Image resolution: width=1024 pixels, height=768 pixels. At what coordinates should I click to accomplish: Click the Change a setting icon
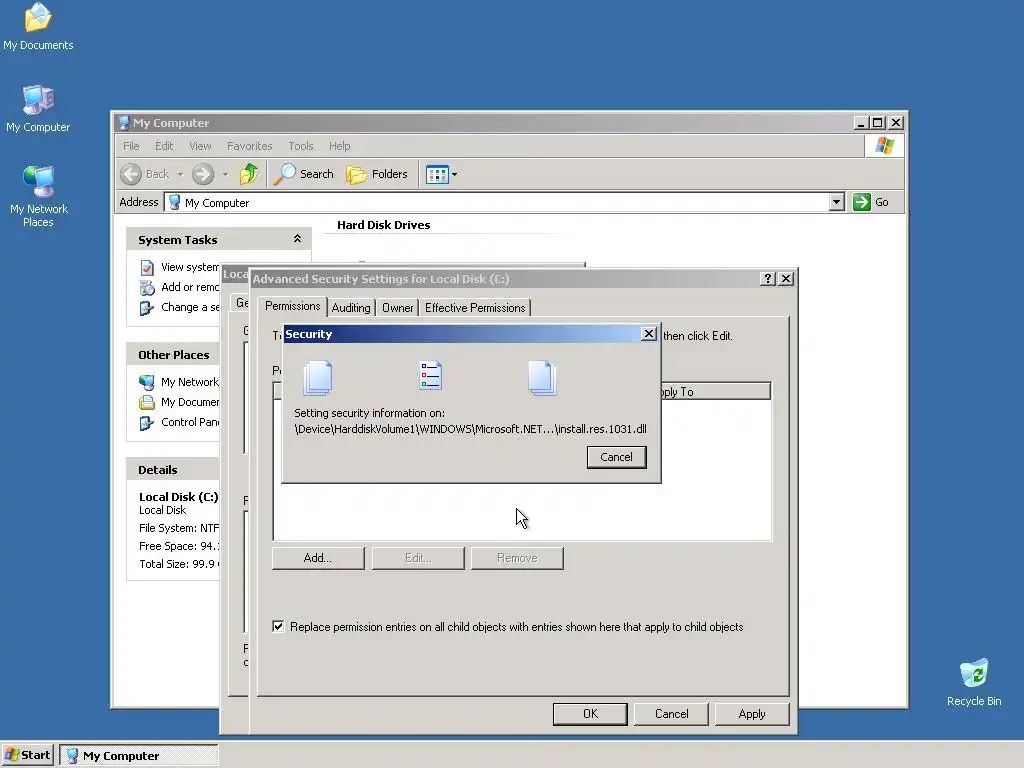(147, 308)
